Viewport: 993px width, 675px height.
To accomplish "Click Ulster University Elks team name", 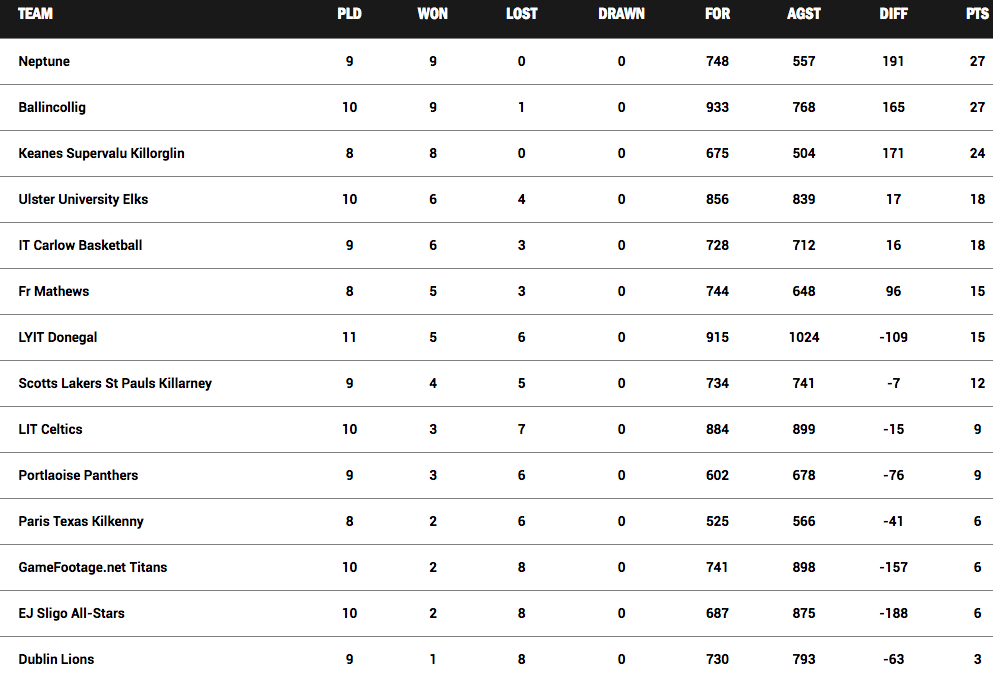I will (83, 199).
